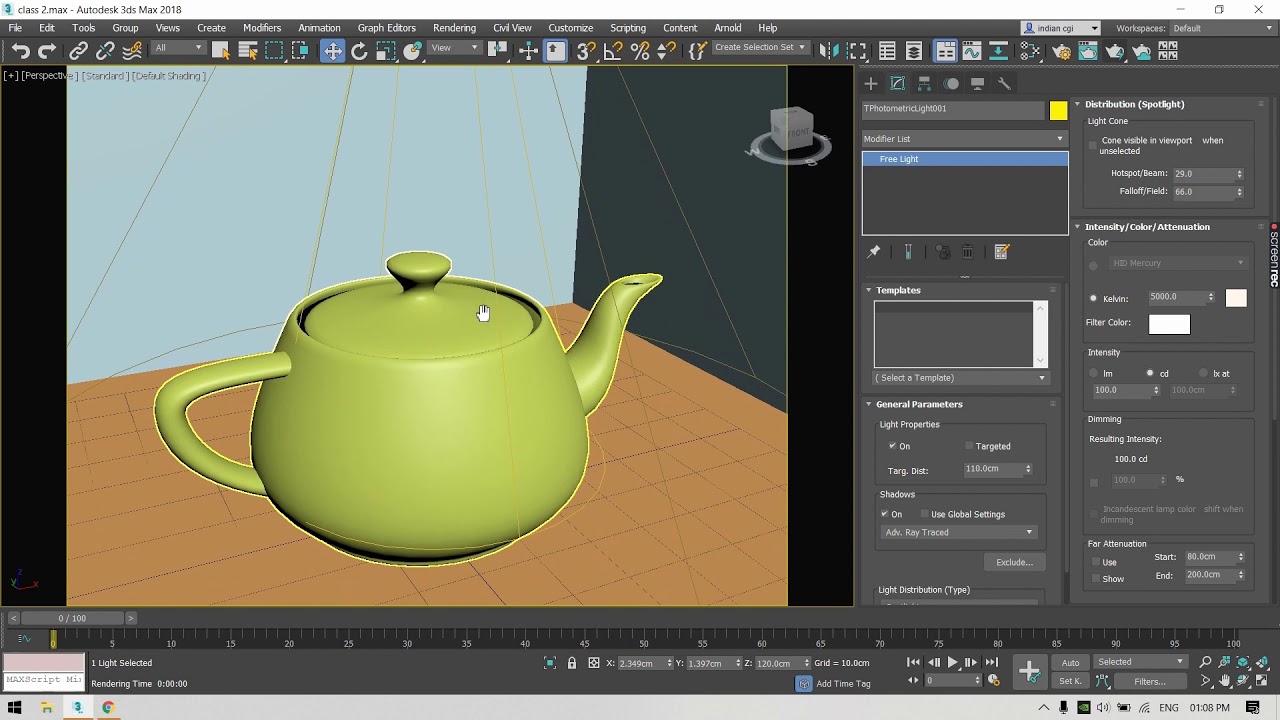Click the Percent Snap Toggle icon
The height and width of the screenshot is (720, 1280).
click(641, 51)
